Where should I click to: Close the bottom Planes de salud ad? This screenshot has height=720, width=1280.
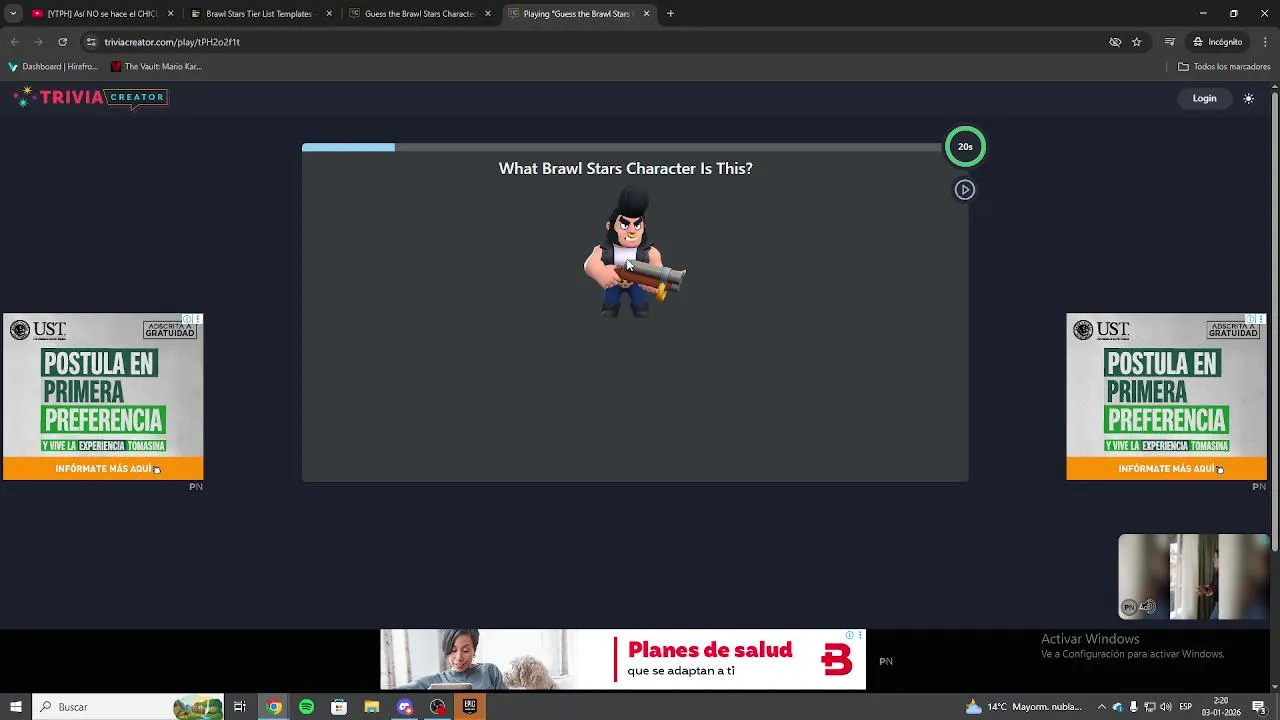coord(859,635)
